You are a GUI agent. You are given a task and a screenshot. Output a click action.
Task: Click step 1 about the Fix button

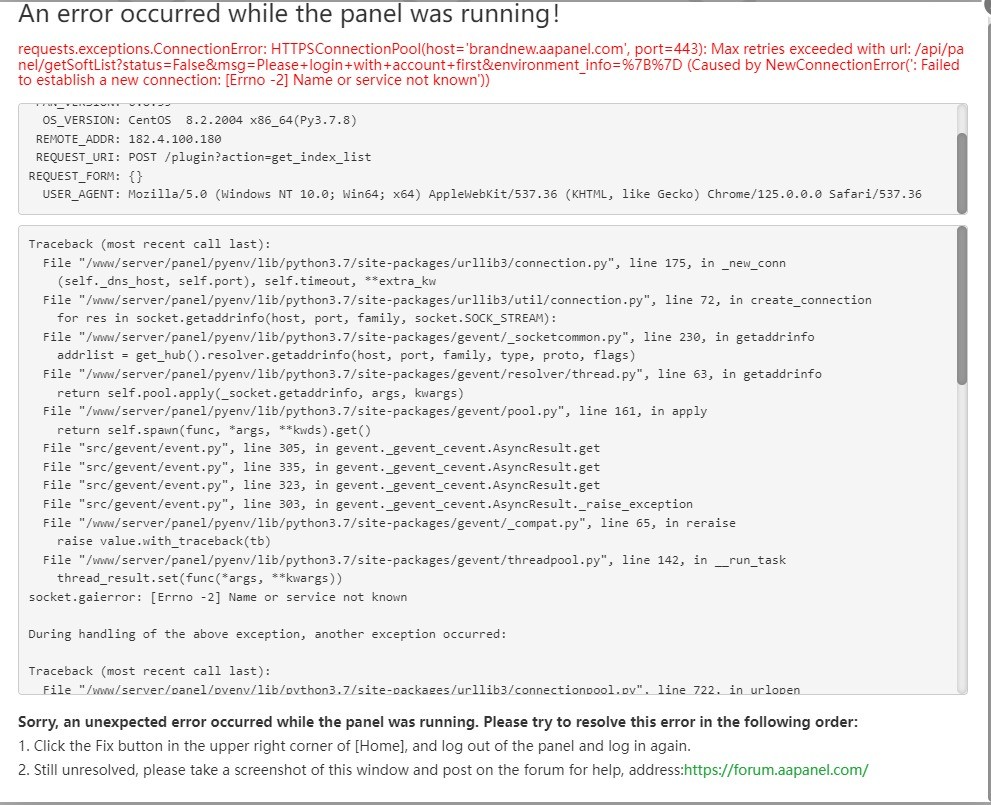point(354,746)
